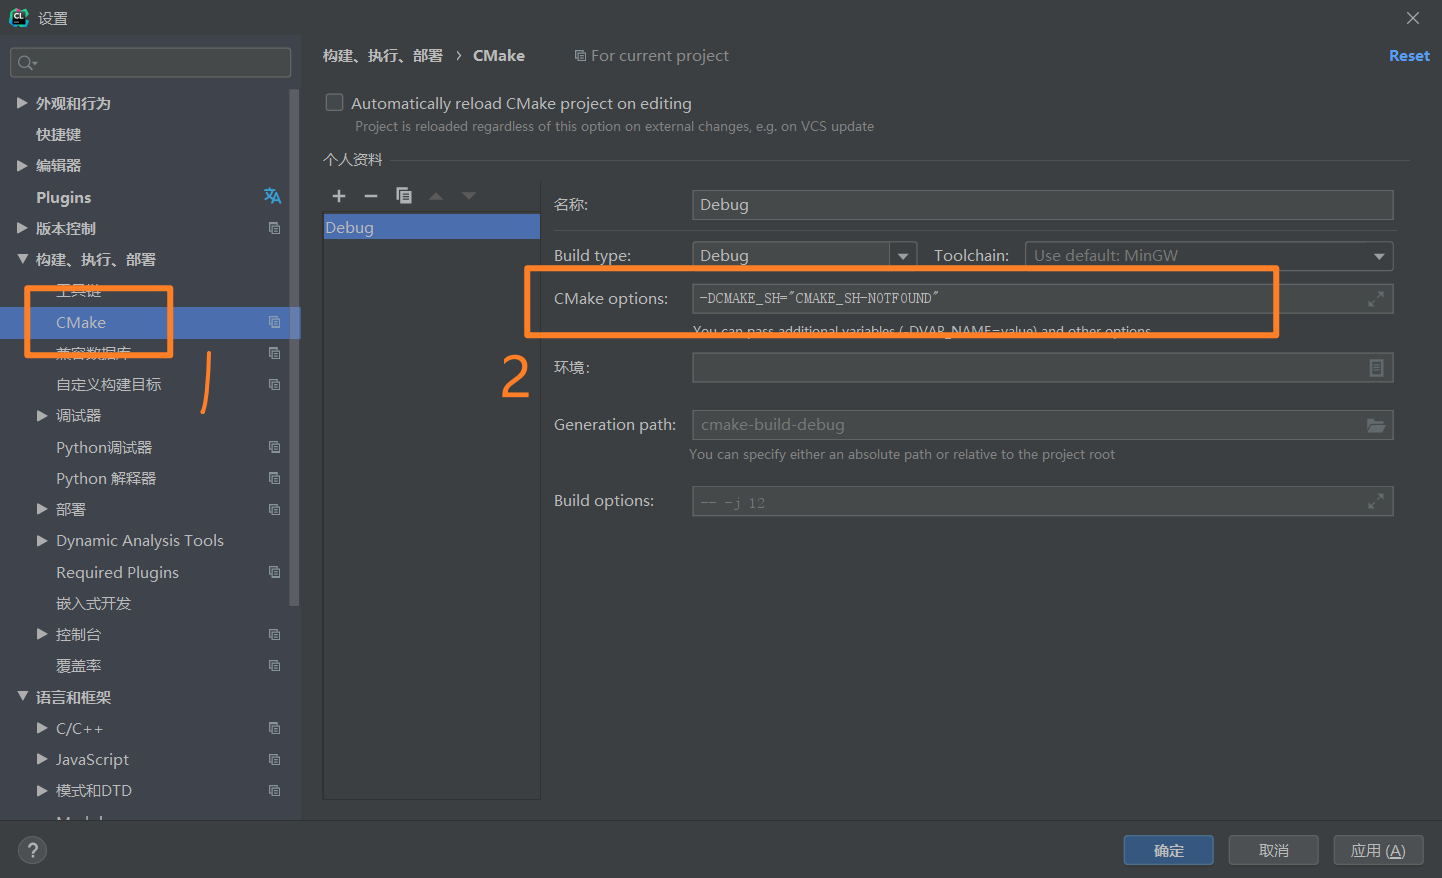Add a new CMake profile with the plus icon

(339, 196)
